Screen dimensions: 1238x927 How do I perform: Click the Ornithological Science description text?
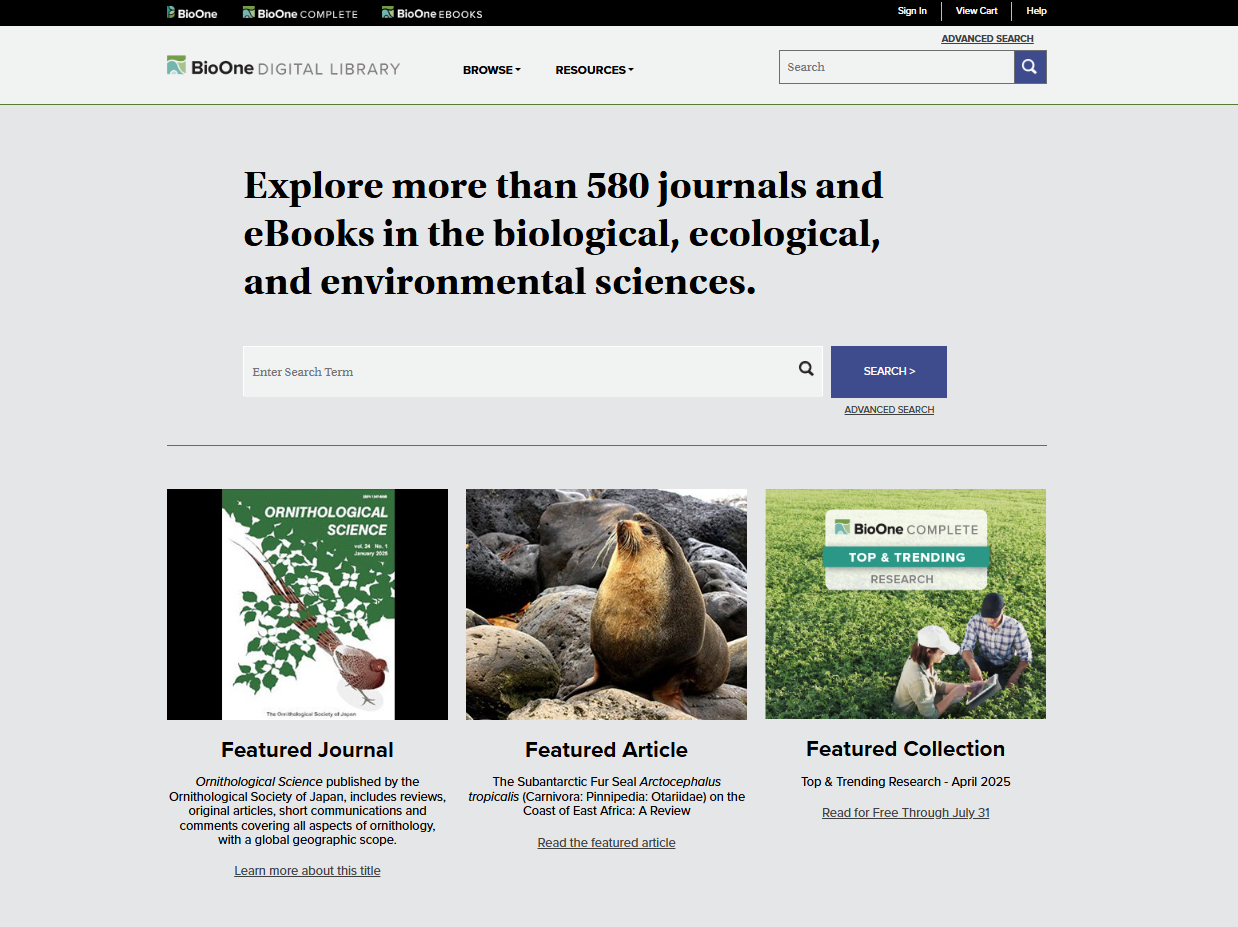pos(307,811)
